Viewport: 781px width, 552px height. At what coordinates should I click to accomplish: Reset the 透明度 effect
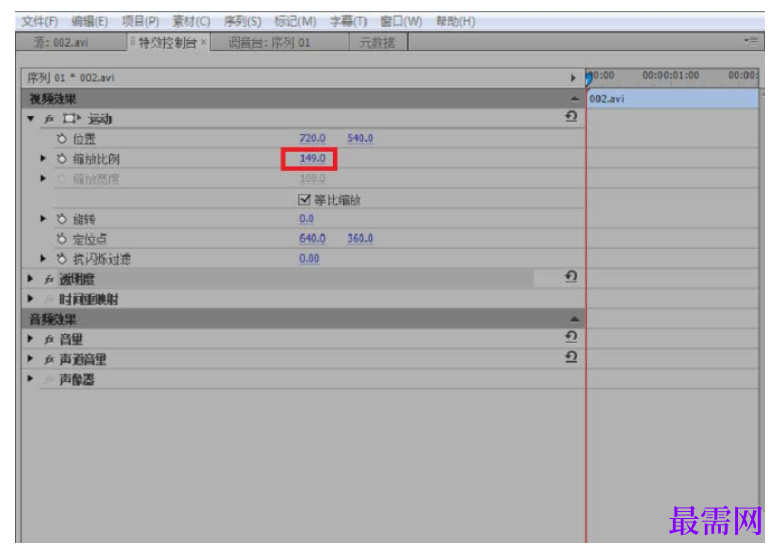pyautogui.click(x=571, y=277)
